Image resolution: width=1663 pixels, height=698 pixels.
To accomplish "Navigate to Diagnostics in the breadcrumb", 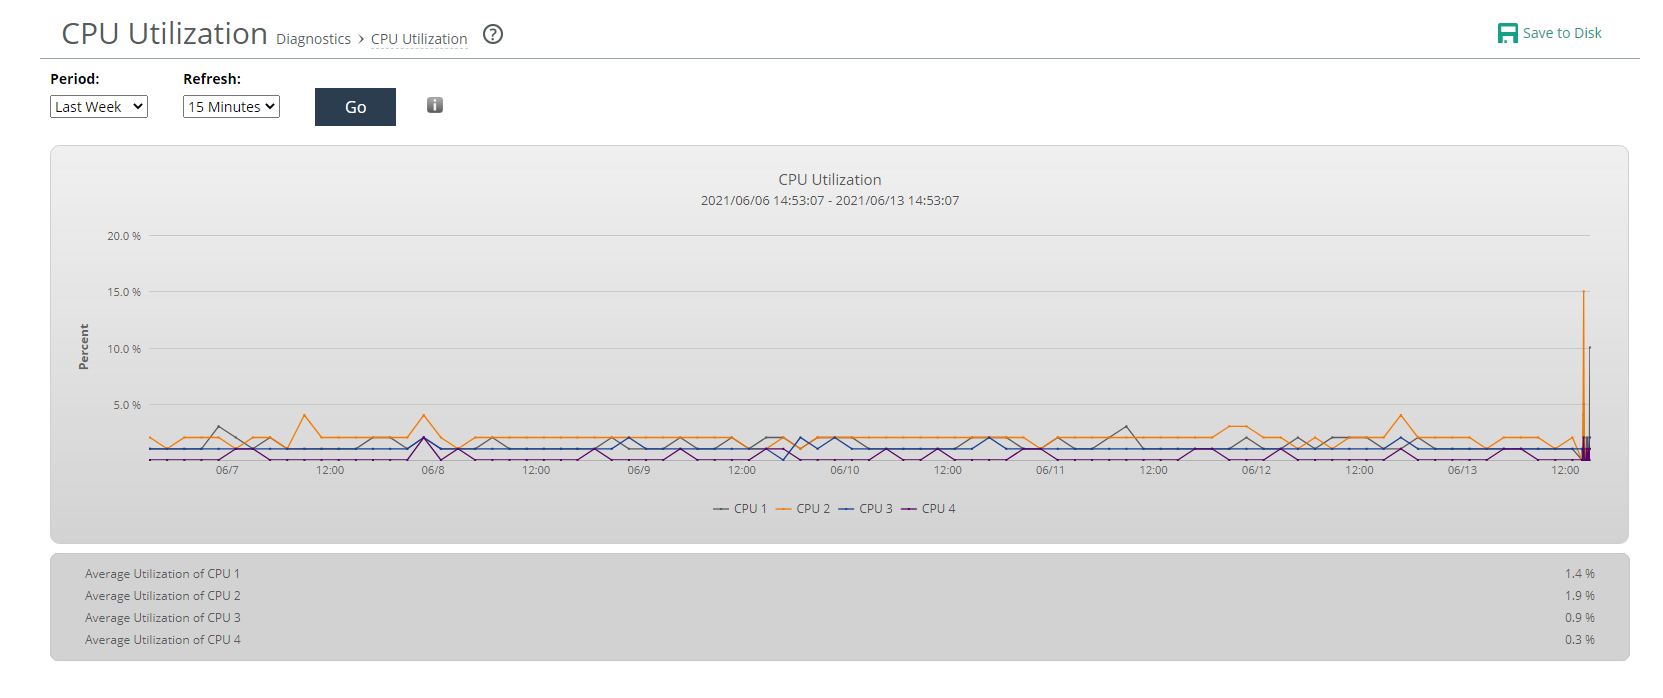I will coord(313,38).
